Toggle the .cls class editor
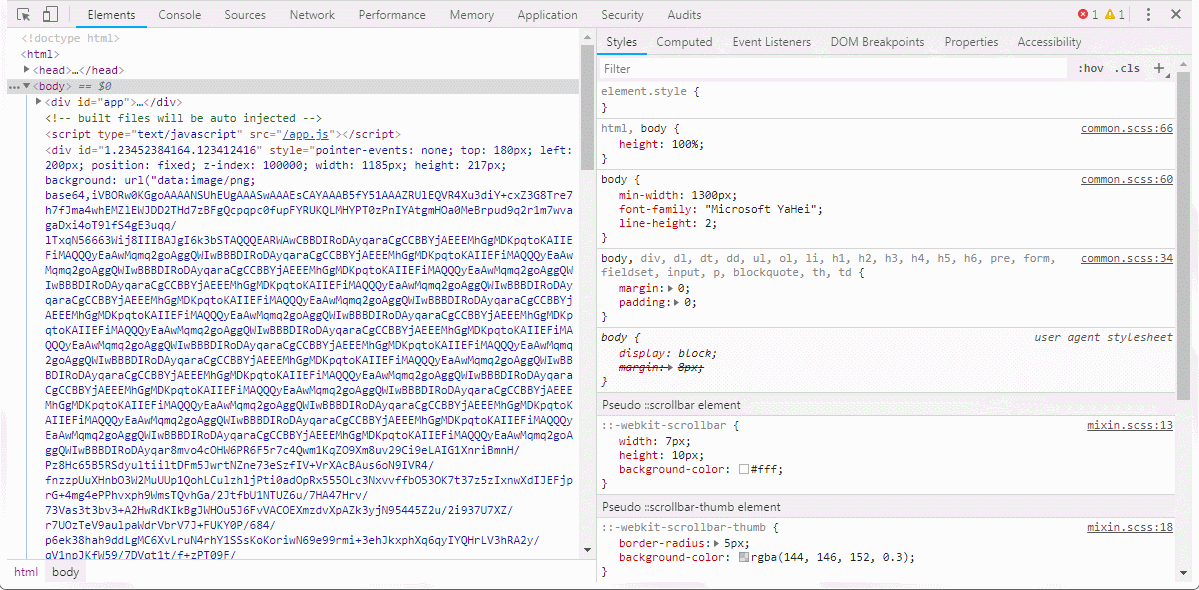This screenshot has width=1199, height=590. [x=1127, y=68]
